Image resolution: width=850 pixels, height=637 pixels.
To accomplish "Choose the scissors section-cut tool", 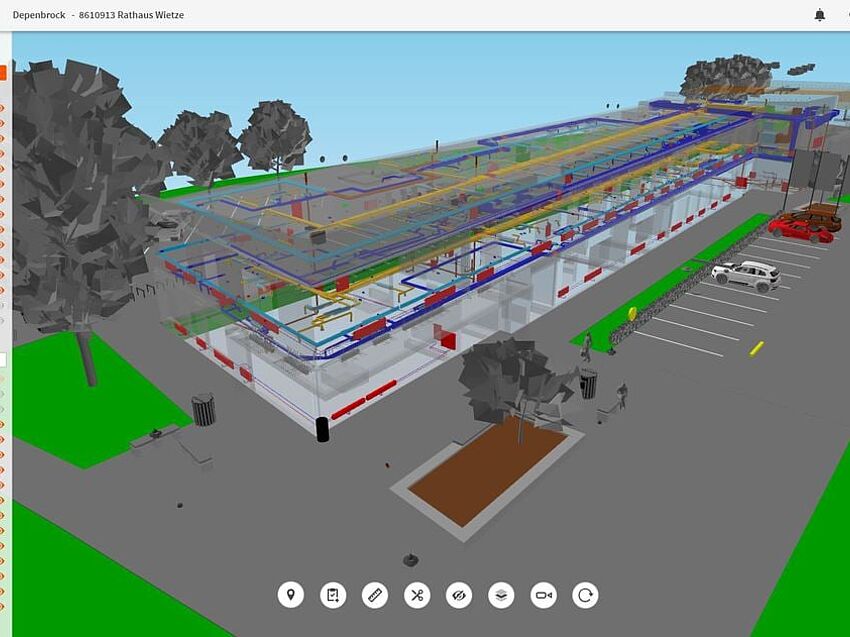I will click(x=417, y=595).
